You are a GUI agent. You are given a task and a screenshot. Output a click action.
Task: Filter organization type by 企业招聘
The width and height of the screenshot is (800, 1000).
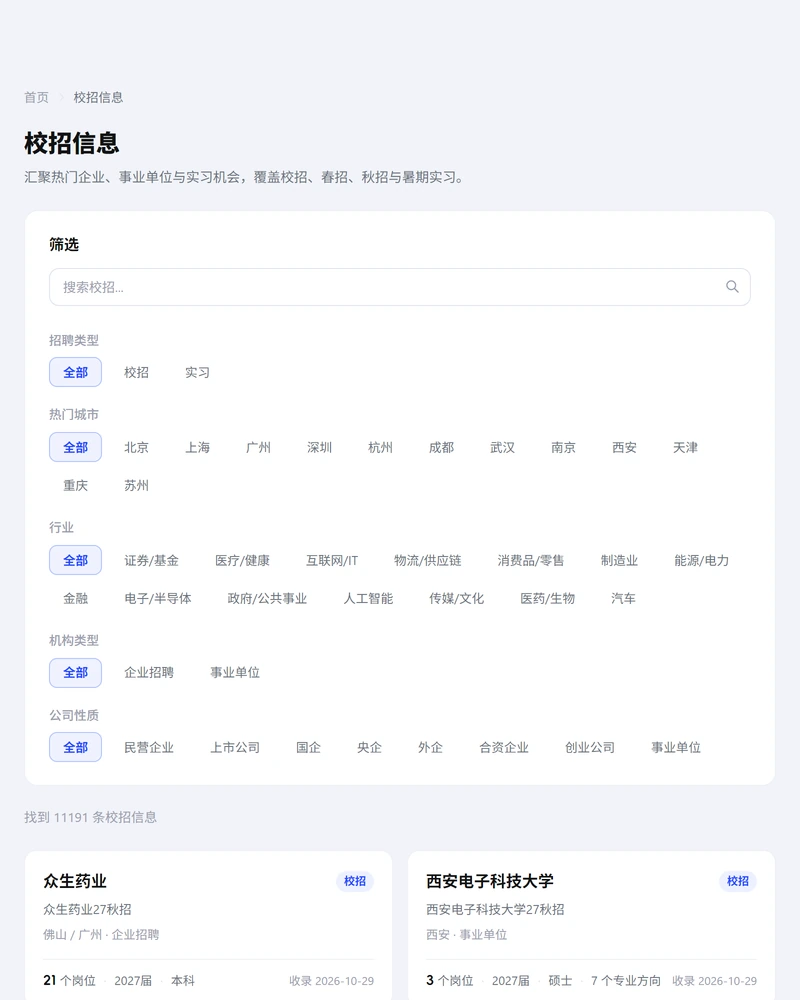[149, 673]
